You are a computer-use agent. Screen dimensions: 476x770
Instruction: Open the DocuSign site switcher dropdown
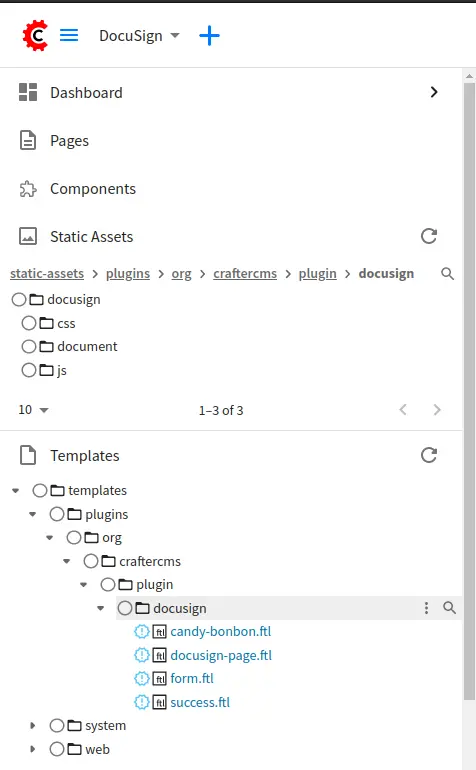tap(140, 36)
